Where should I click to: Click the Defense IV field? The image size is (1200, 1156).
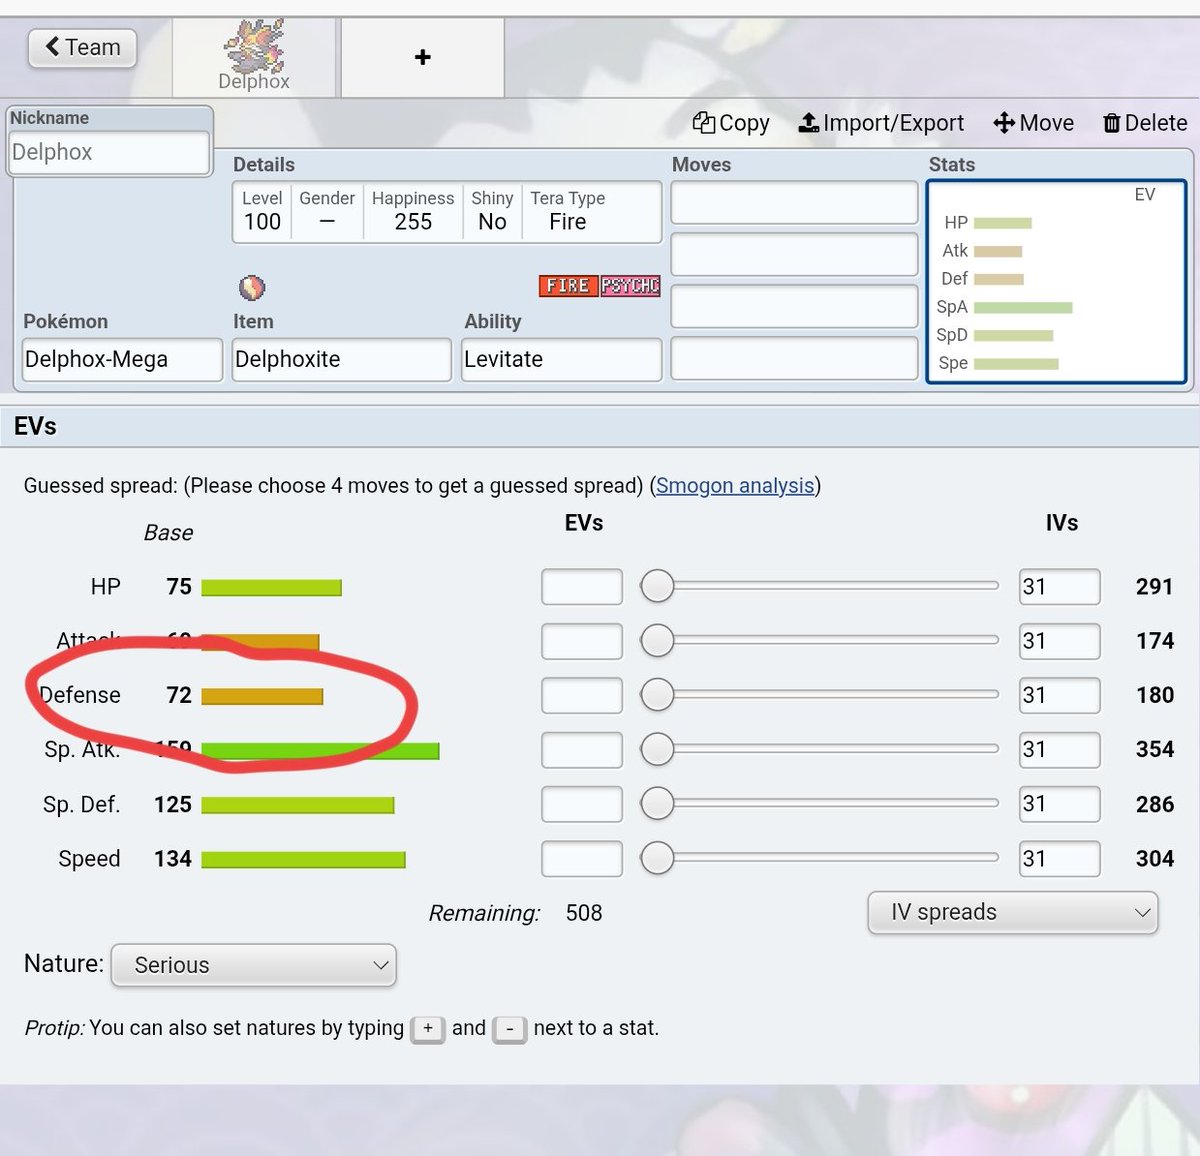click(x=1060, y=695)
